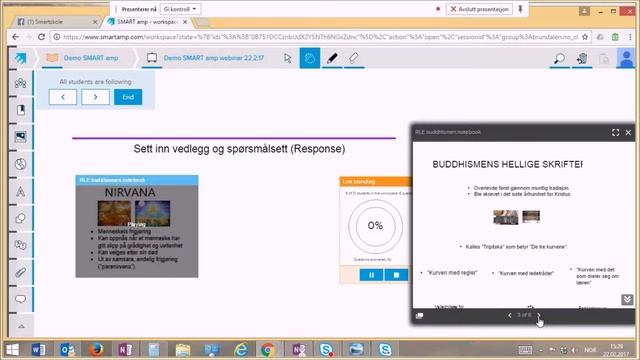Image resolution: width=640 pixels, height=360 pixels.
Task: Select the shapes tool in sidebar
Action: (20, 218)
